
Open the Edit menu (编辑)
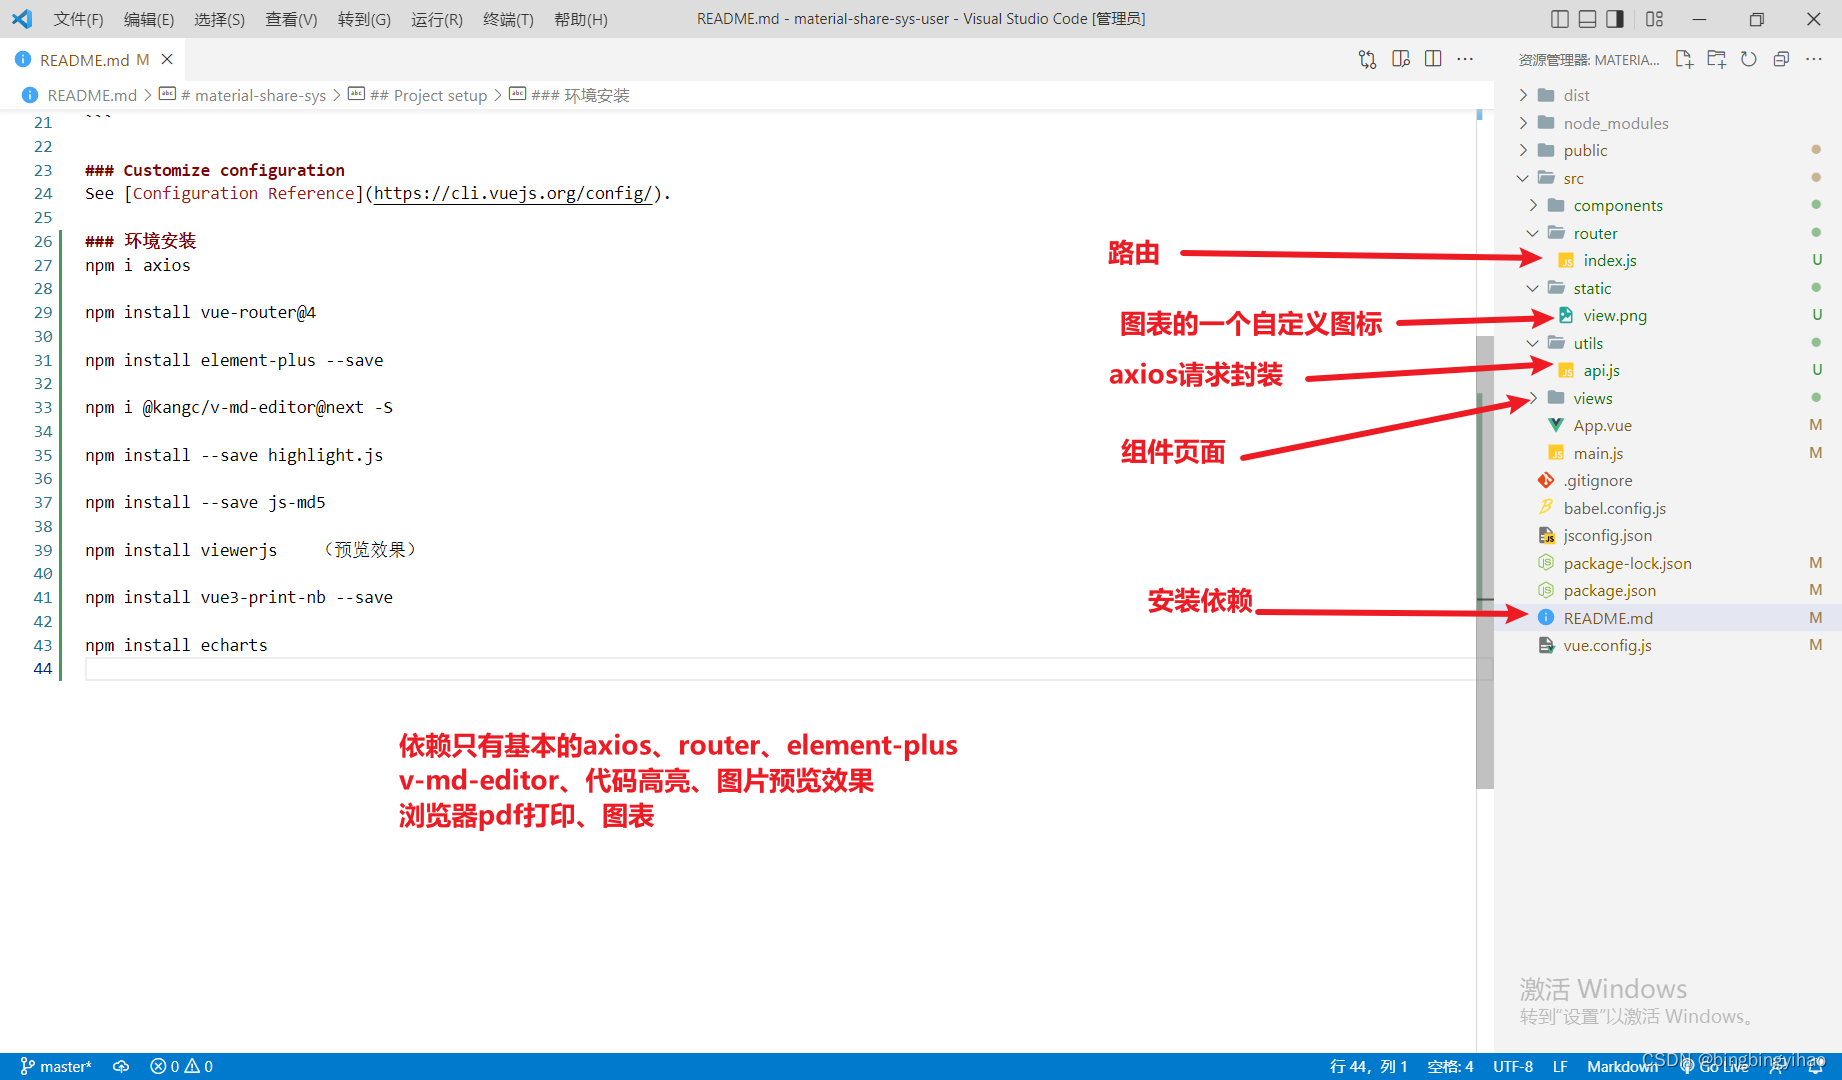tap(149, 19)
